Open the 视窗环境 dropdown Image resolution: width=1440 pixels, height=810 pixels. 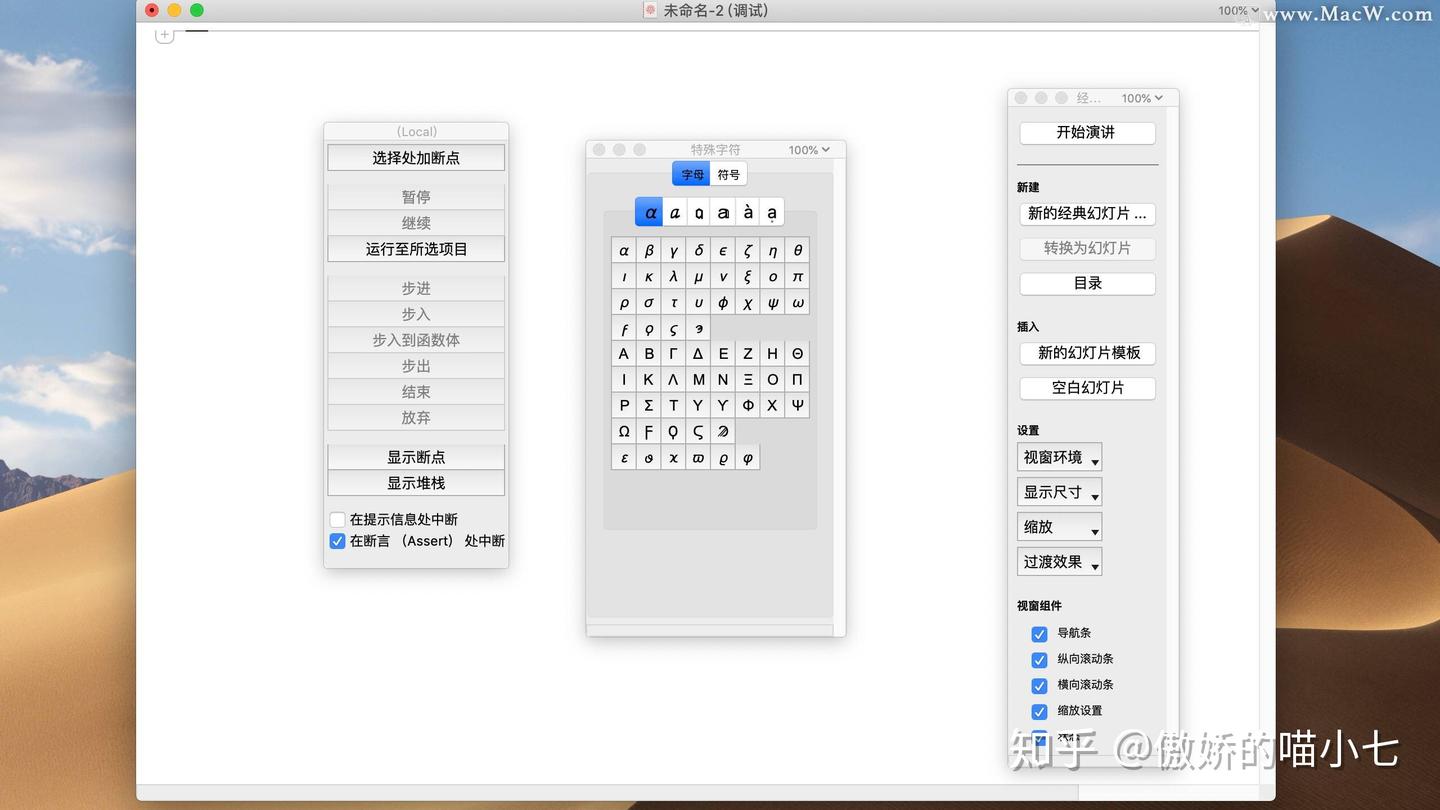point(1059,457)
